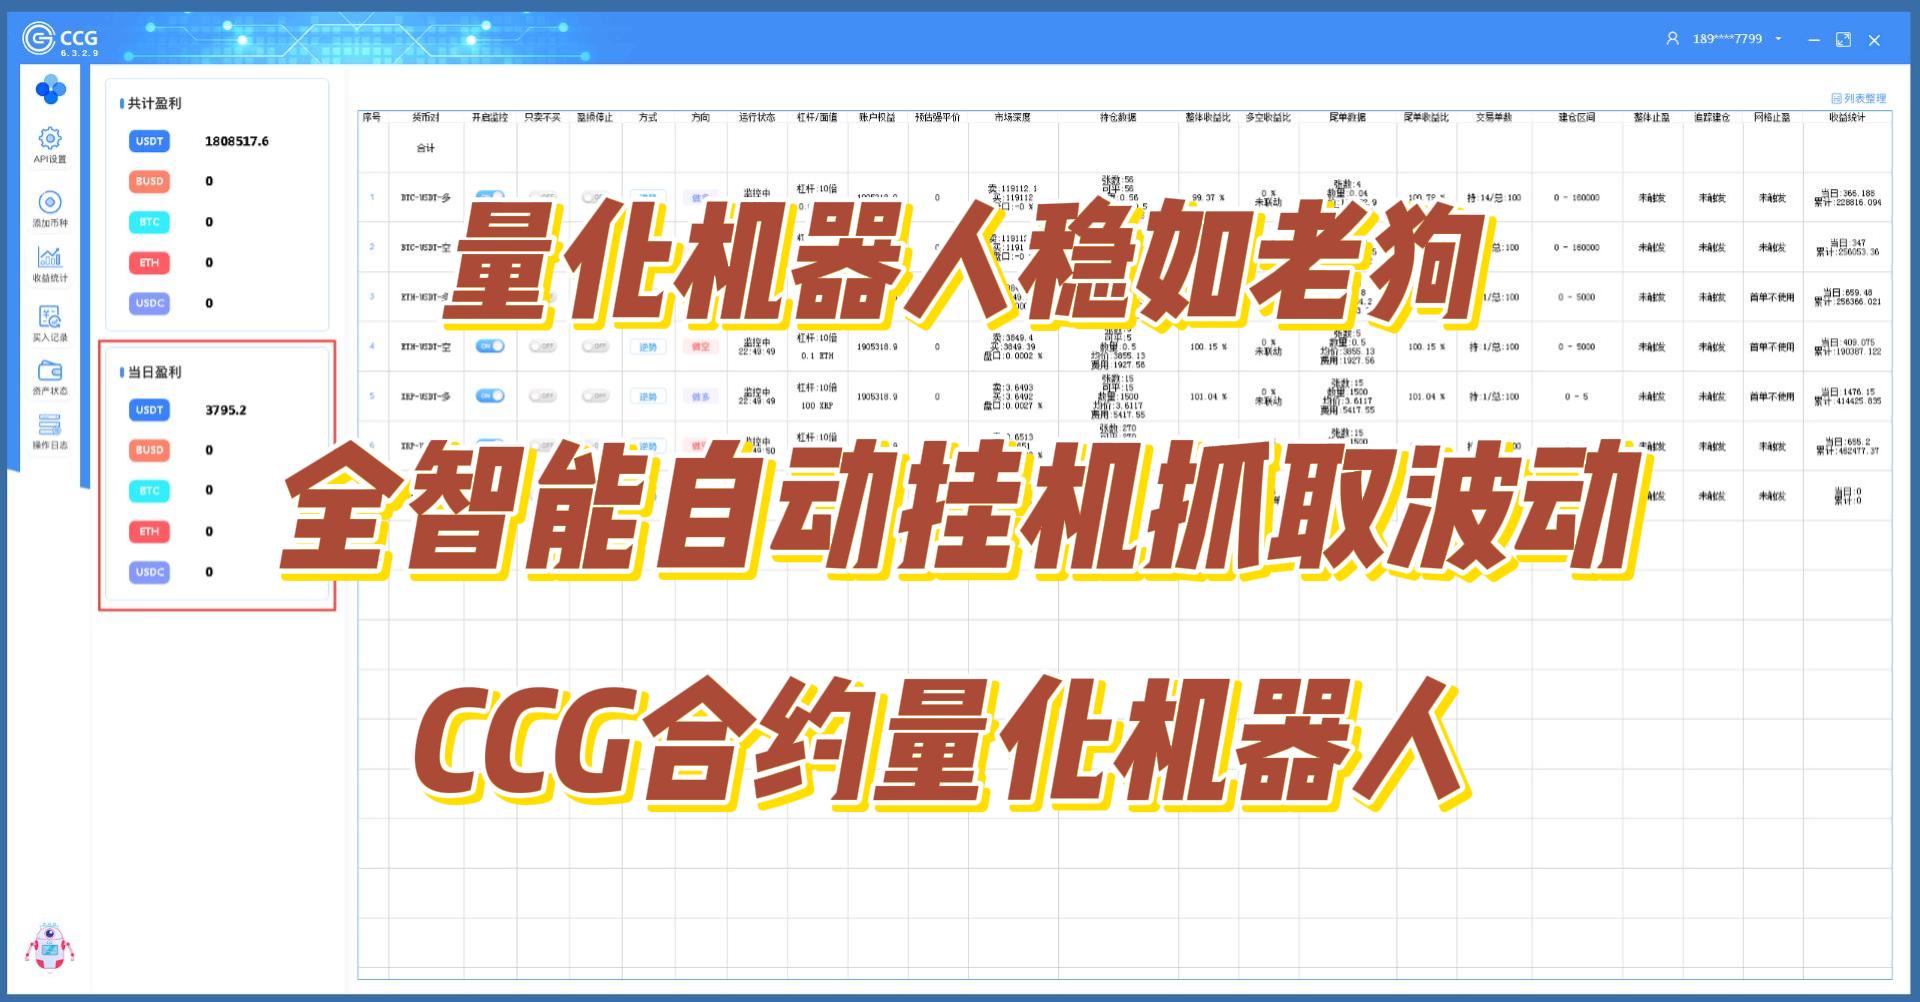The height and width of the screenshot is (1002, 1920).
Task: Select total profit value 1808517.6
Action: tap(237, 141)
